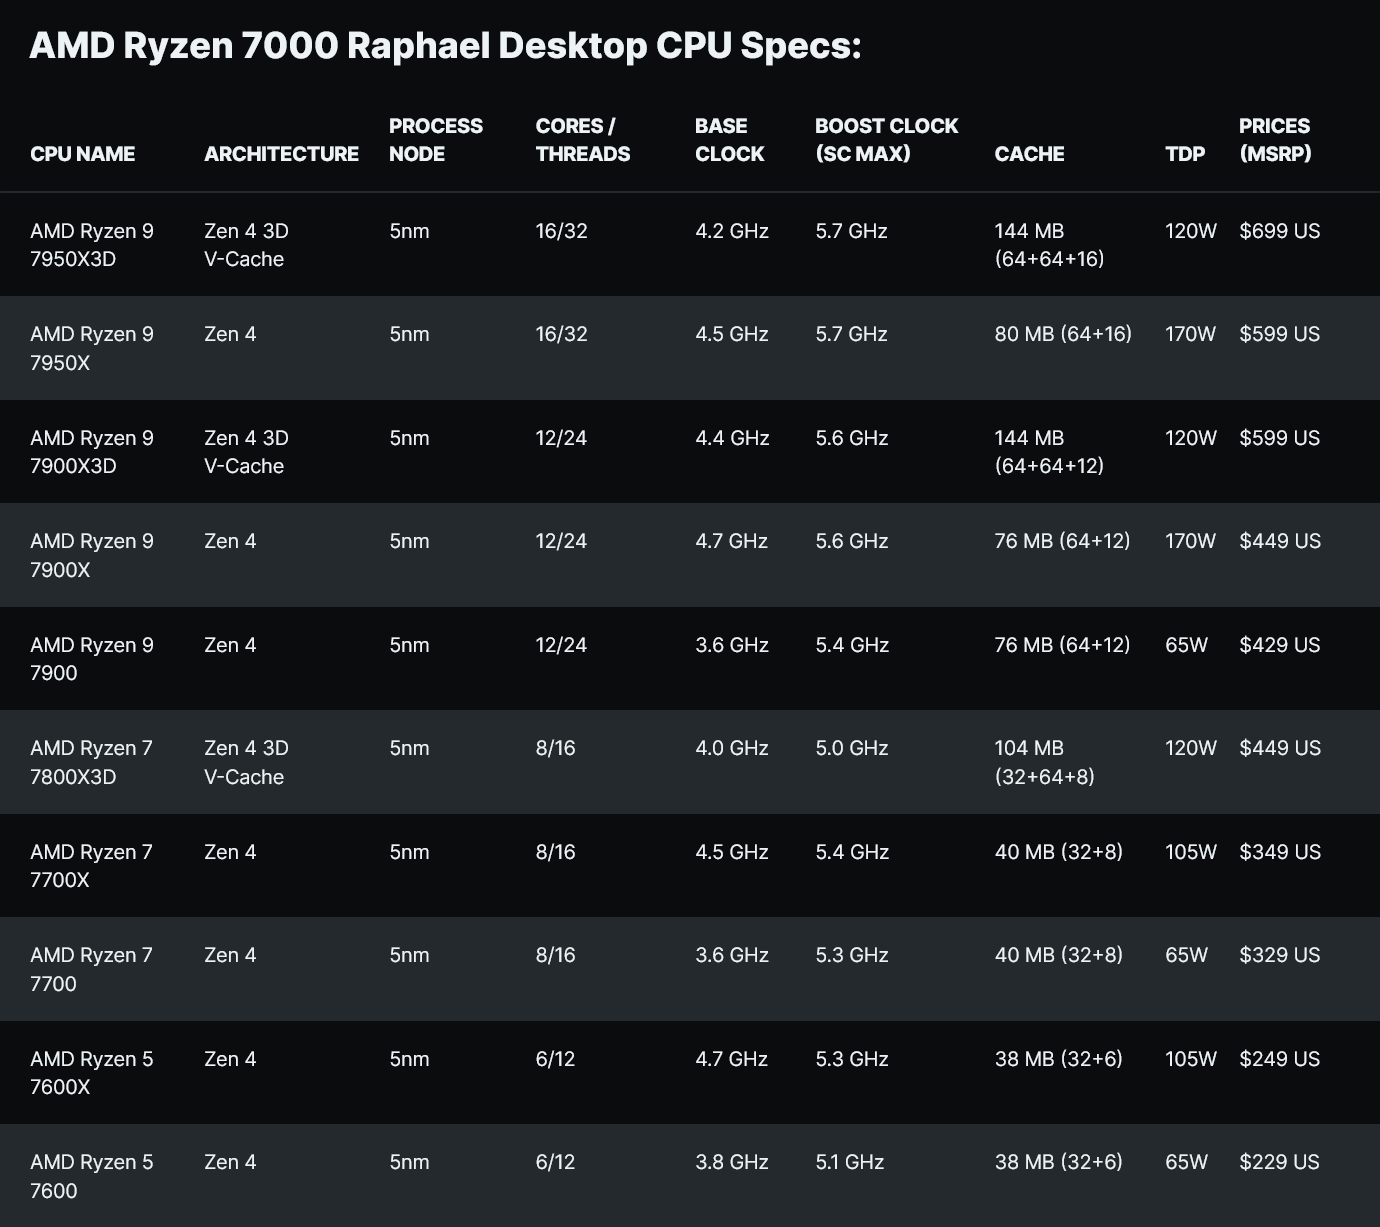
Task: Click 76 MB (64+12) cache in 7900 row
Action: point(1062,645)
